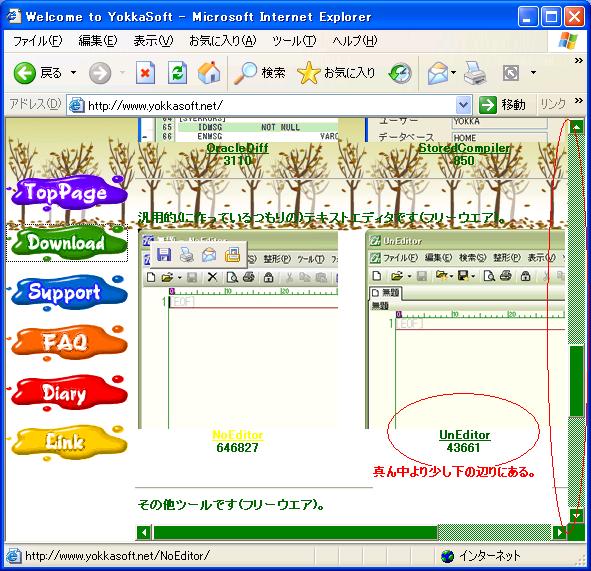Open the ファイル(F) menu
The width and height of the screenshot is (591, 571).
click(x=37, y=40)
